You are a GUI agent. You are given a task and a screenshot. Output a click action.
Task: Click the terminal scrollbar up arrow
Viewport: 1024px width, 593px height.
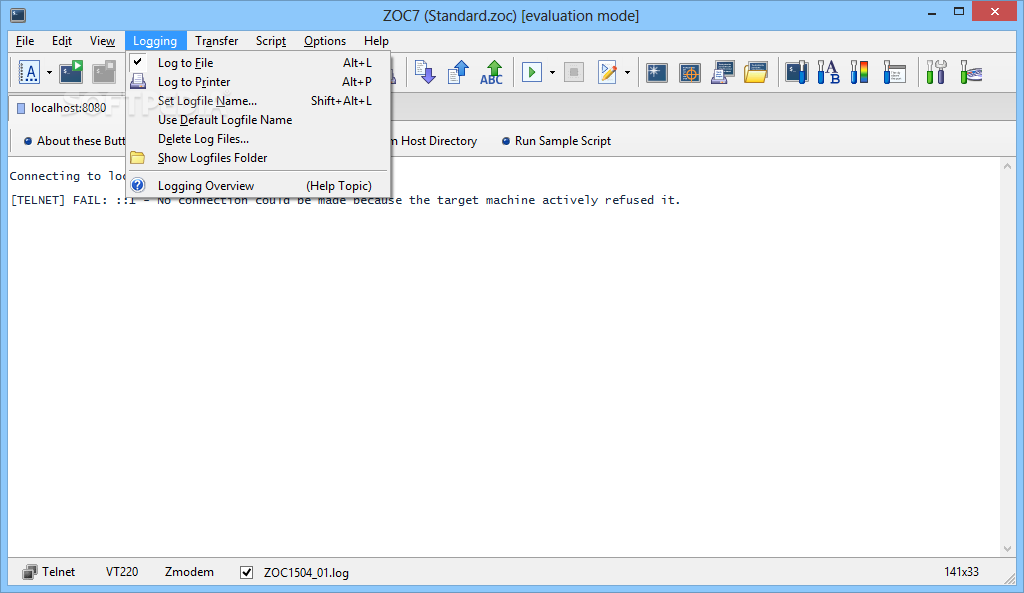pos(1007,167)
